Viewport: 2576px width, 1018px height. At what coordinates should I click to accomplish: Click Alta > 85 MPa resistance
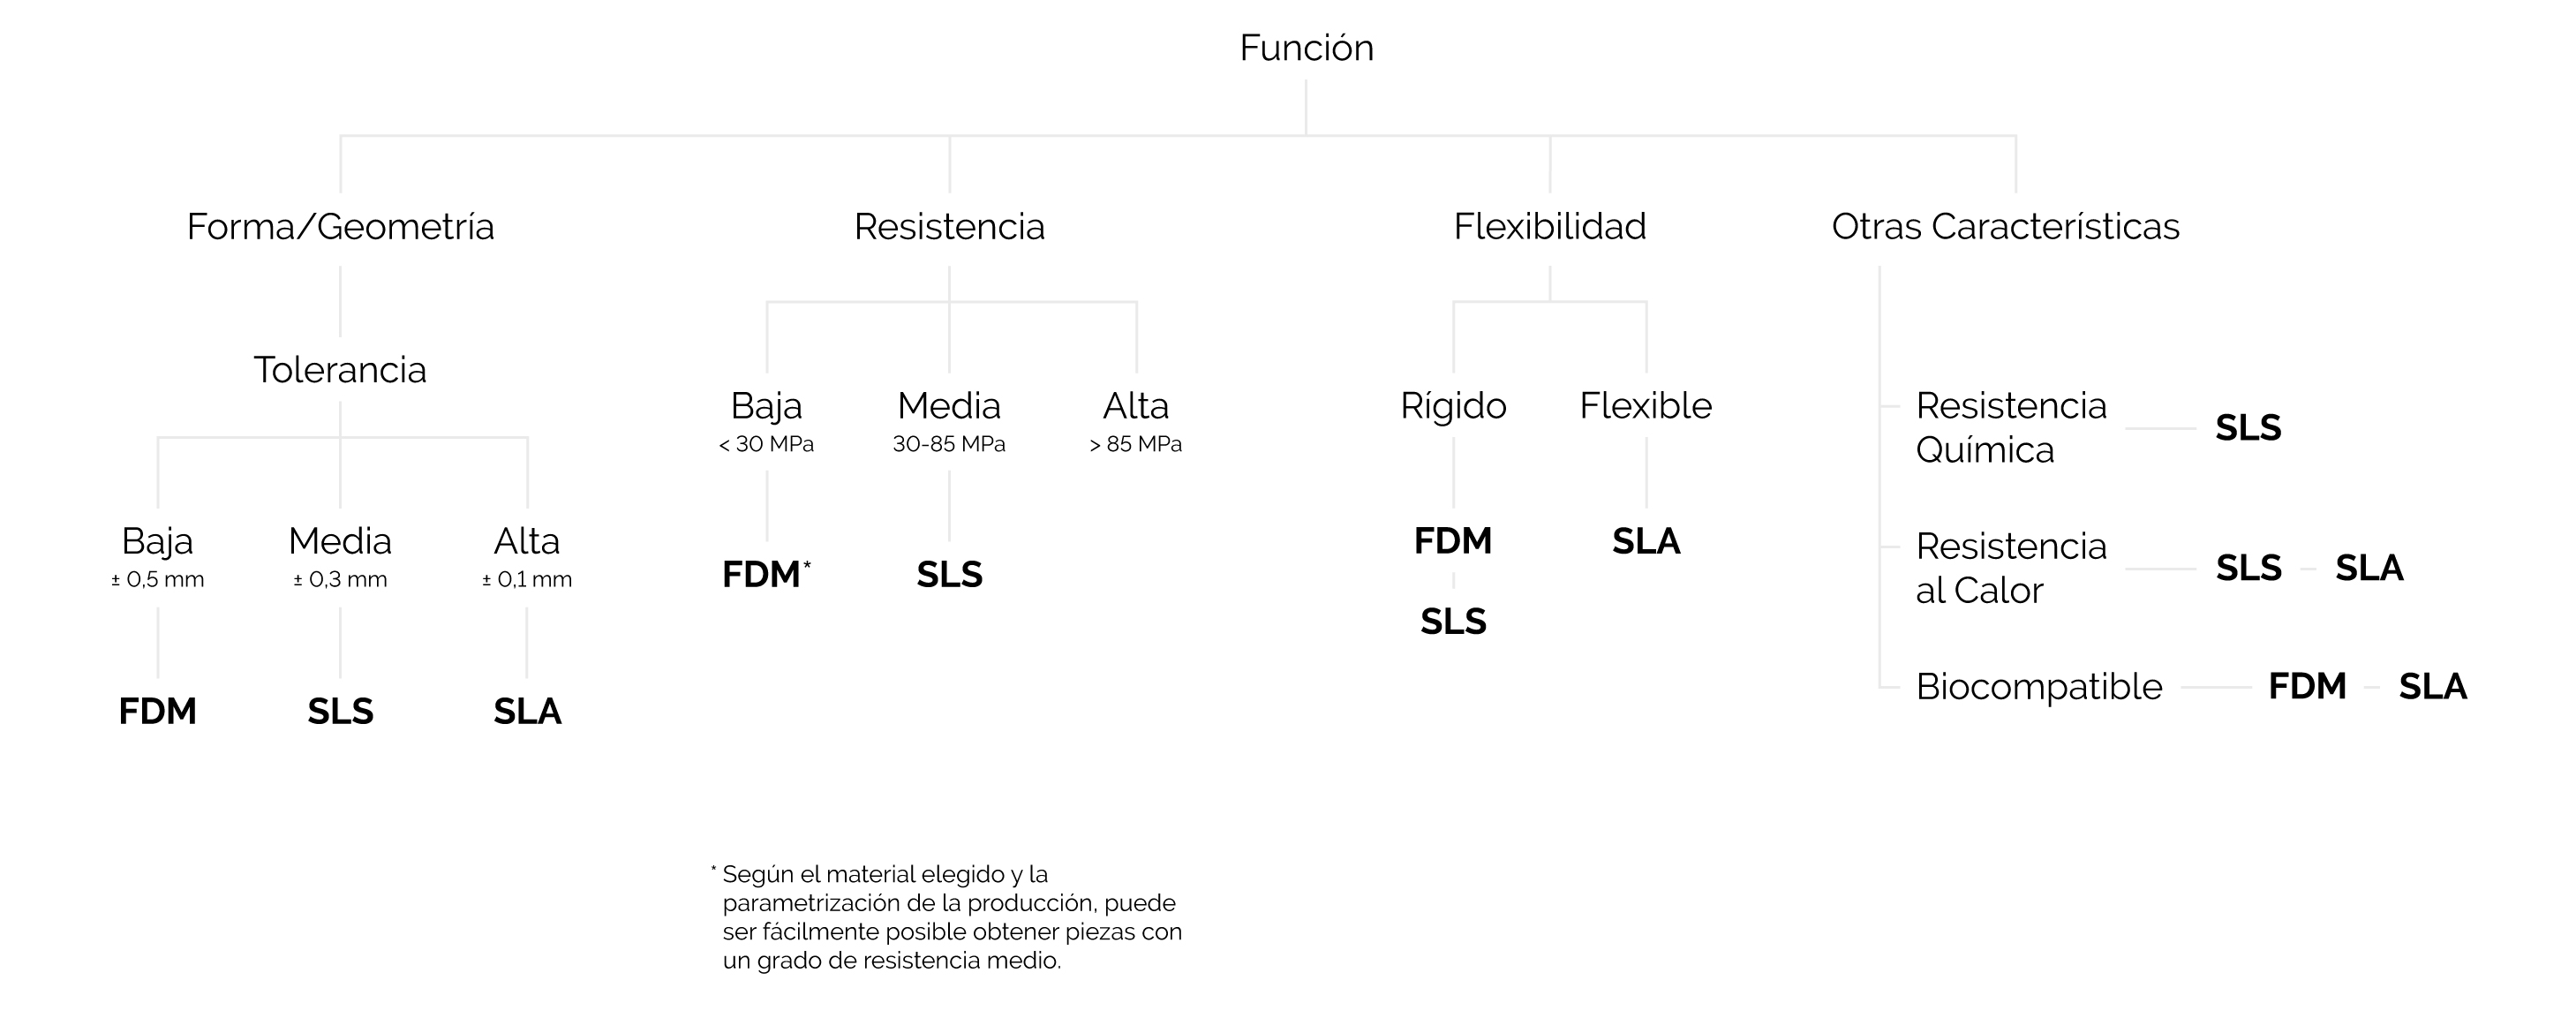point(1135,421)
